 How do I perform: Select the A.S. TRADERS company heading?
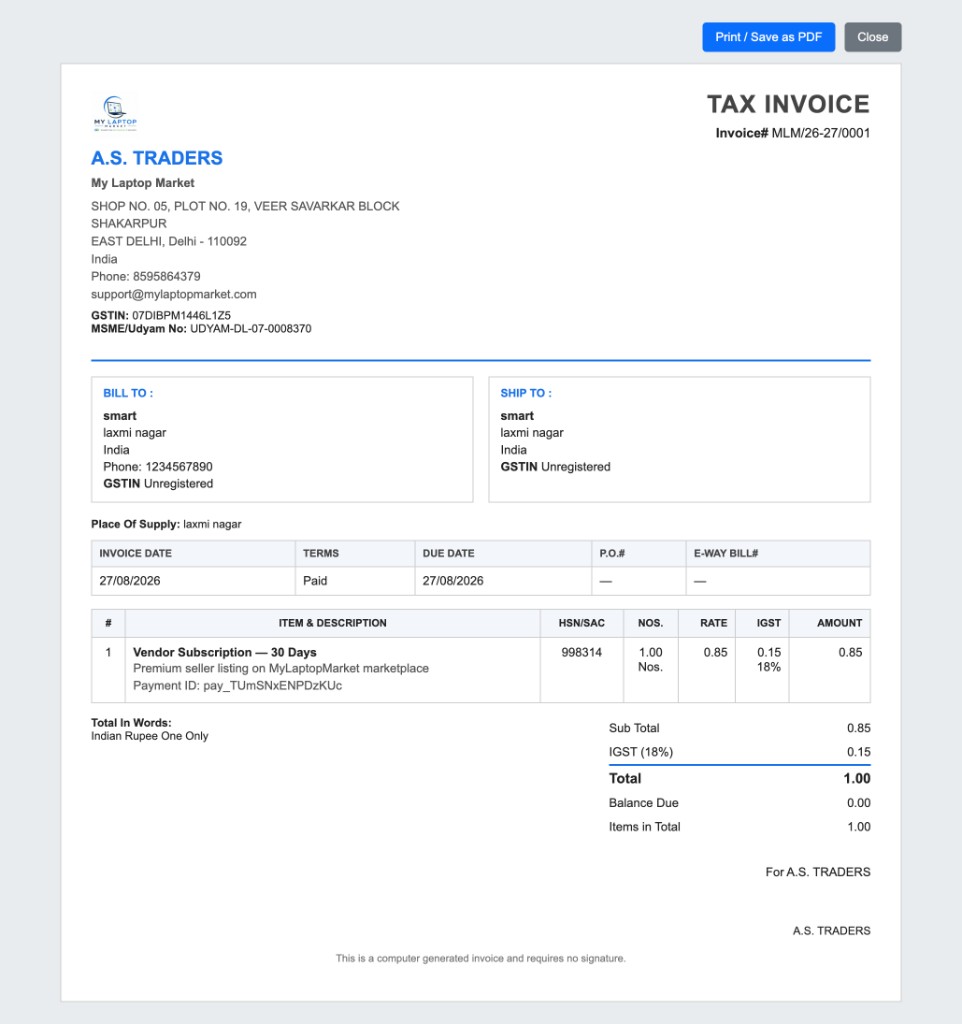point(157,158)
